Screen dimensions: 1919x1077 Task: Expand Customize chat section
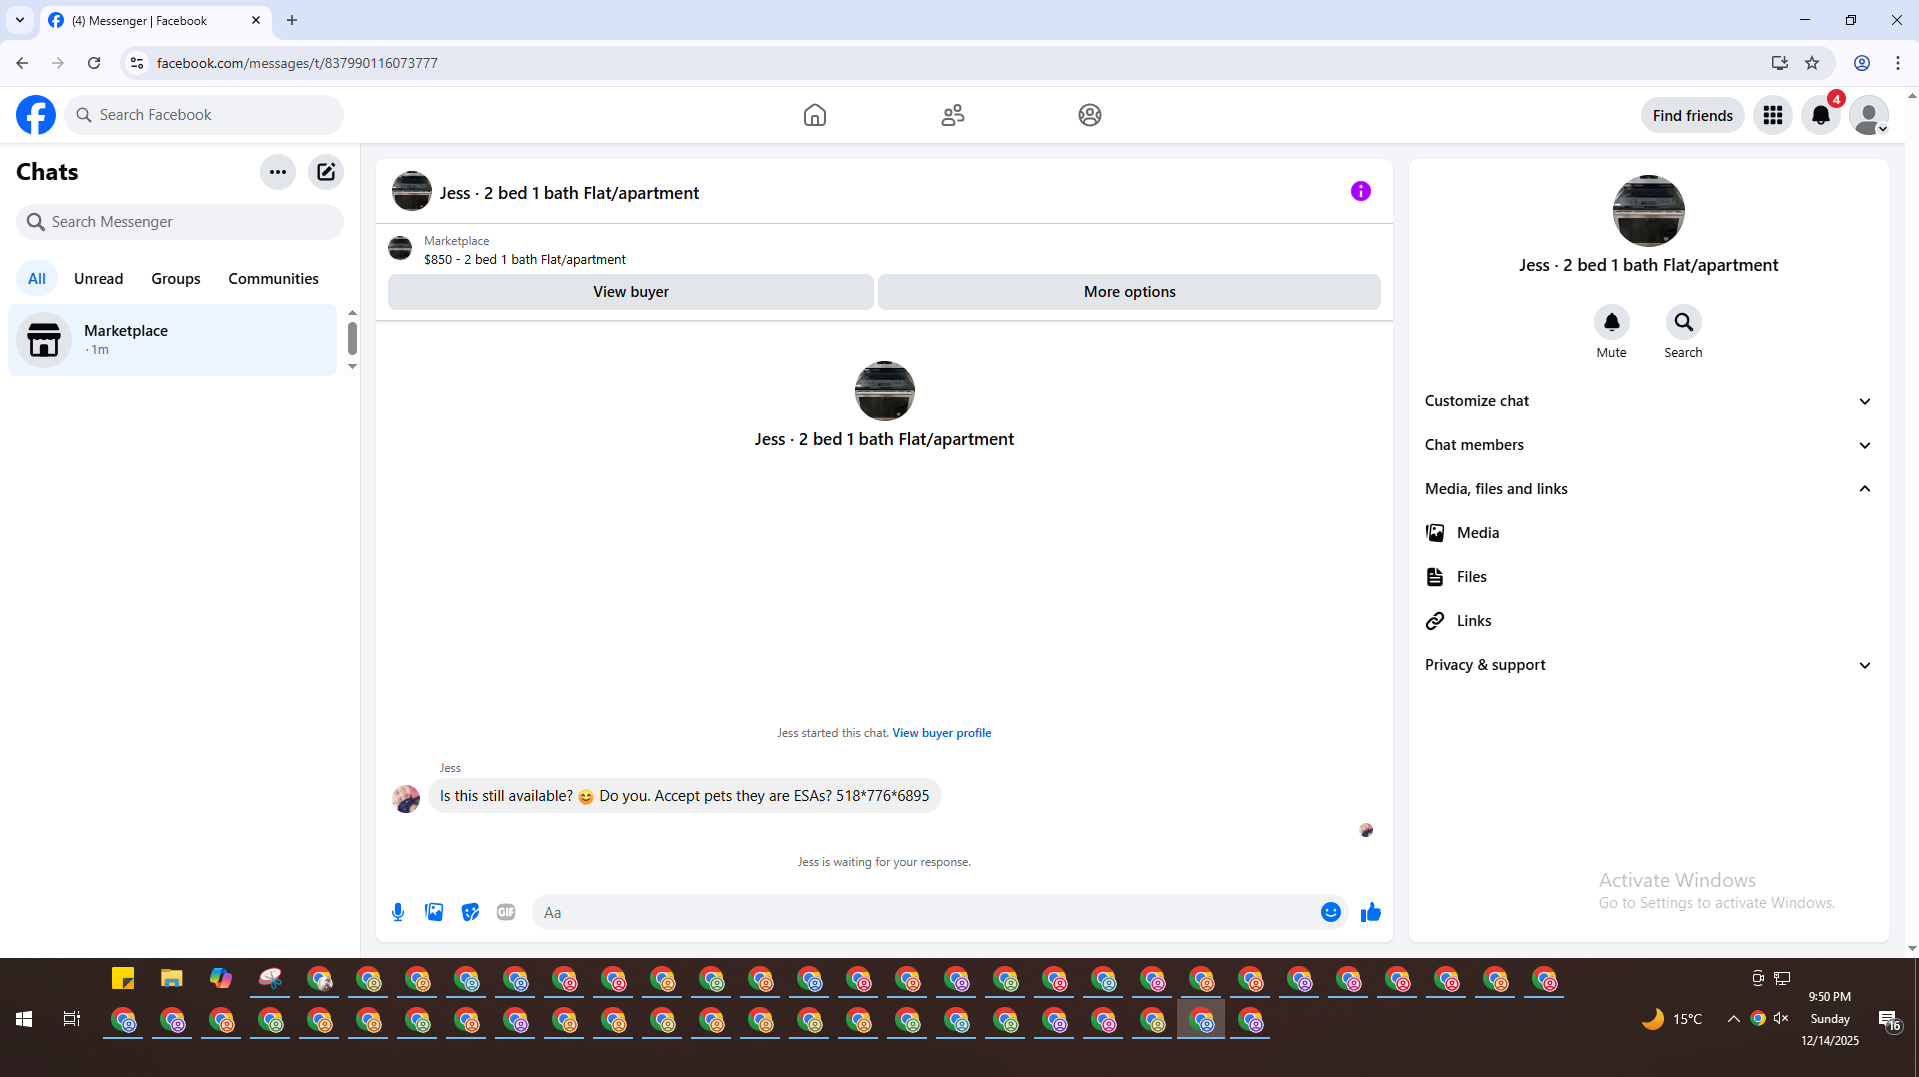[x=1648, y=401]
